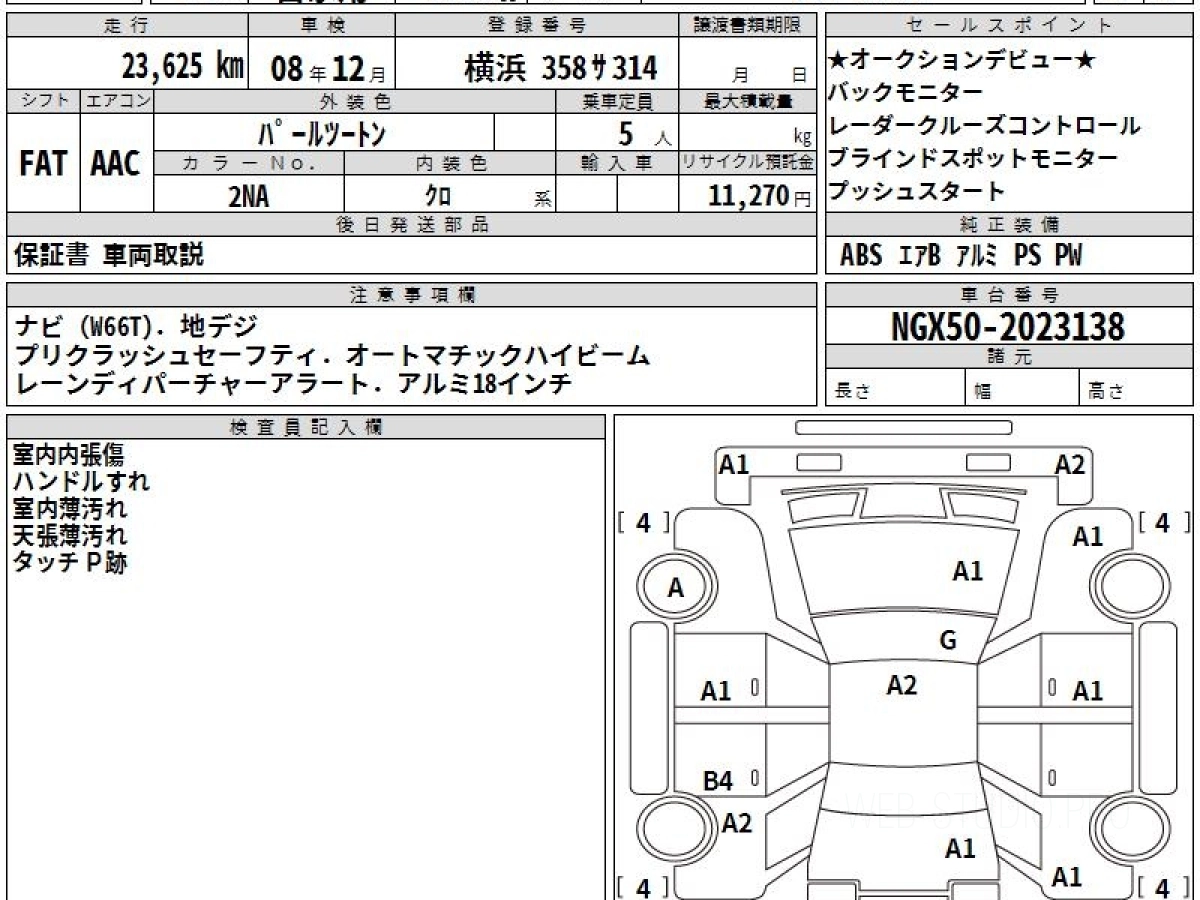Click the 高さ dimension cell
Viewport: 1200px width, 900px height.
(x=1136, y=388)
